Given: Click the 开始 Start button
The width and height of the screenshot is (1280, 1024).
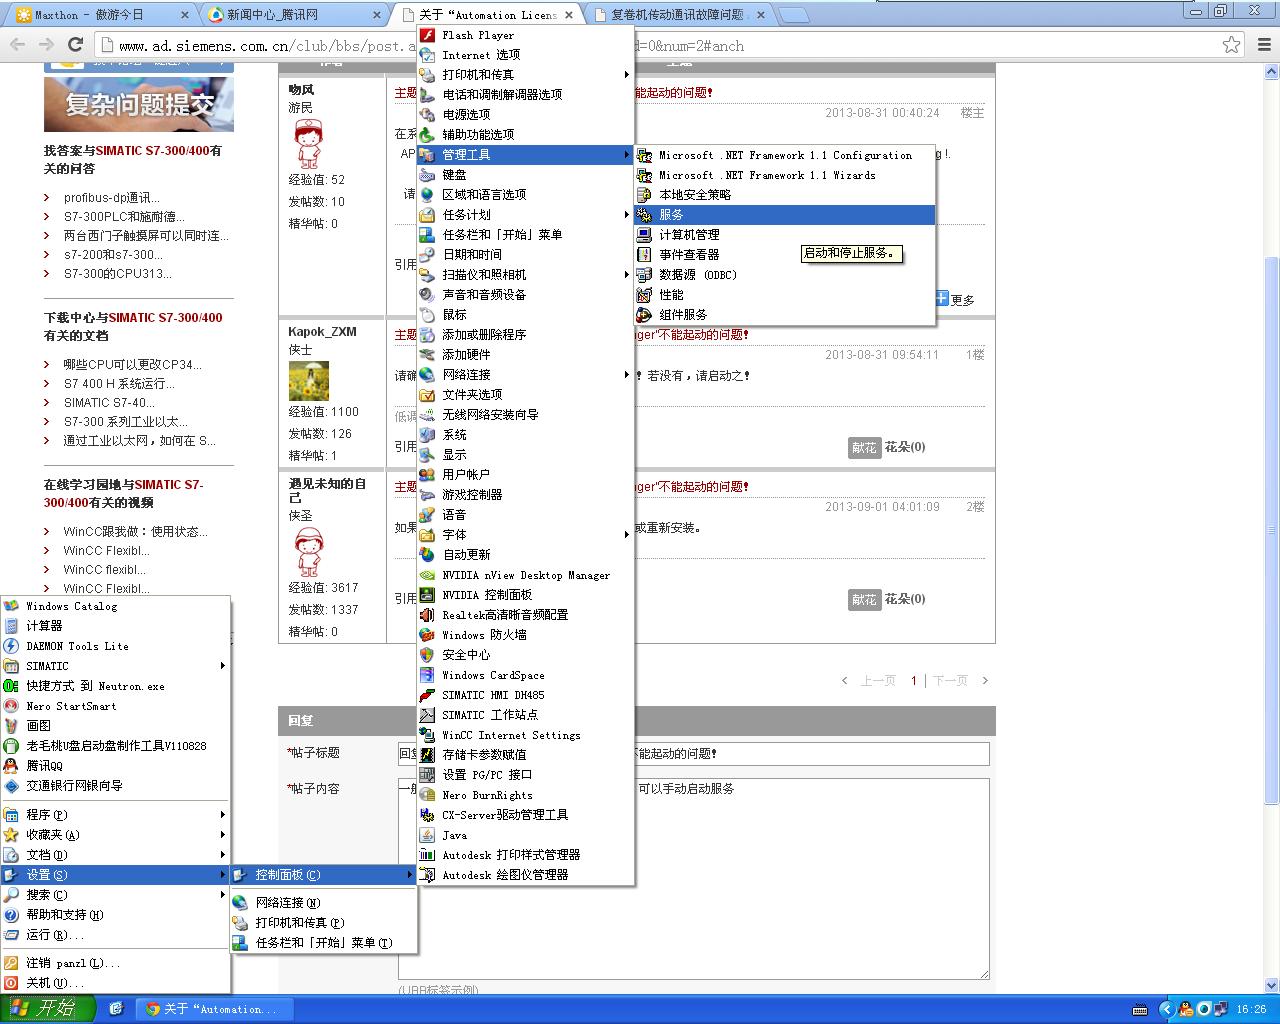Looking at the screenshot, I should pyautogui.click(x=48, y=1008).
